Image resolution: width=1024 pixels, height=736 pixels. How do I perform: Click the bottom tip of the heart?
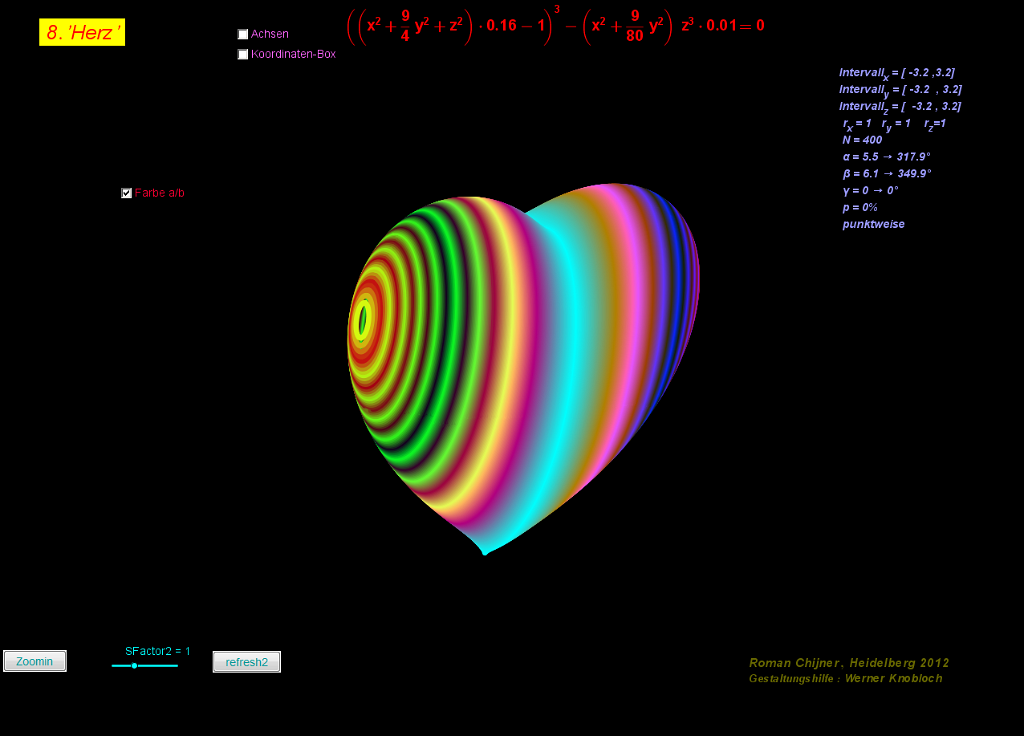click(485, 551)
